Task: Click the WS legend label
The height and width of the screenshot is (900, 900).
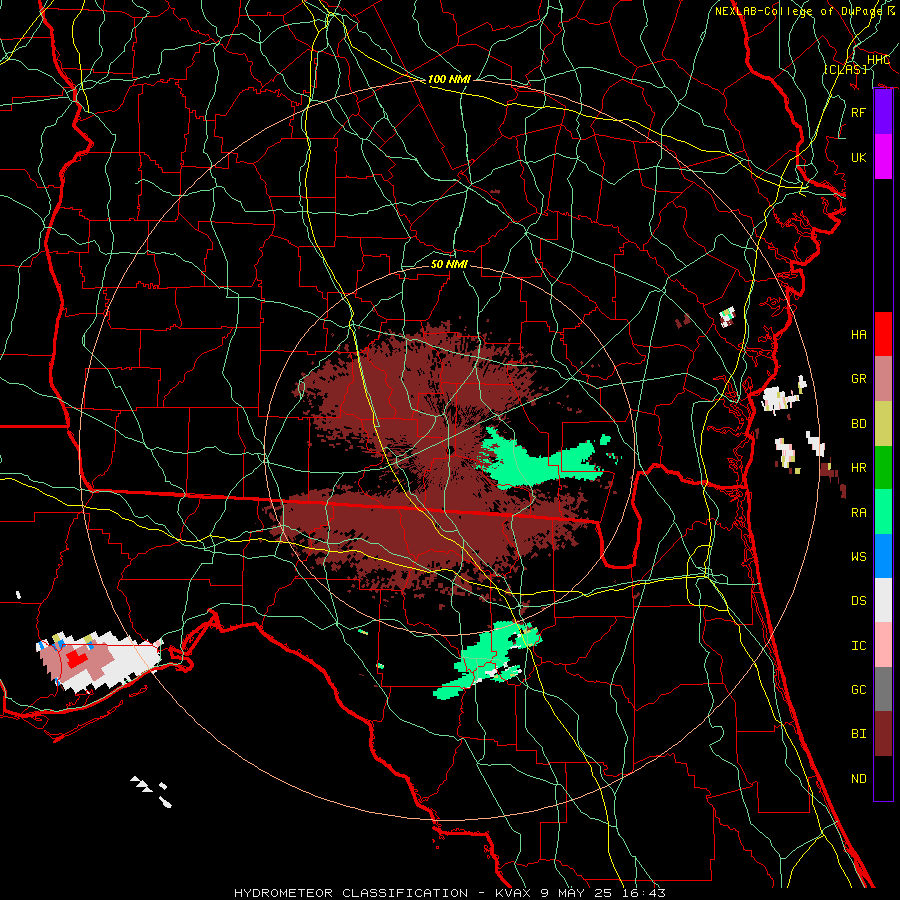Action: click(859, 557)
